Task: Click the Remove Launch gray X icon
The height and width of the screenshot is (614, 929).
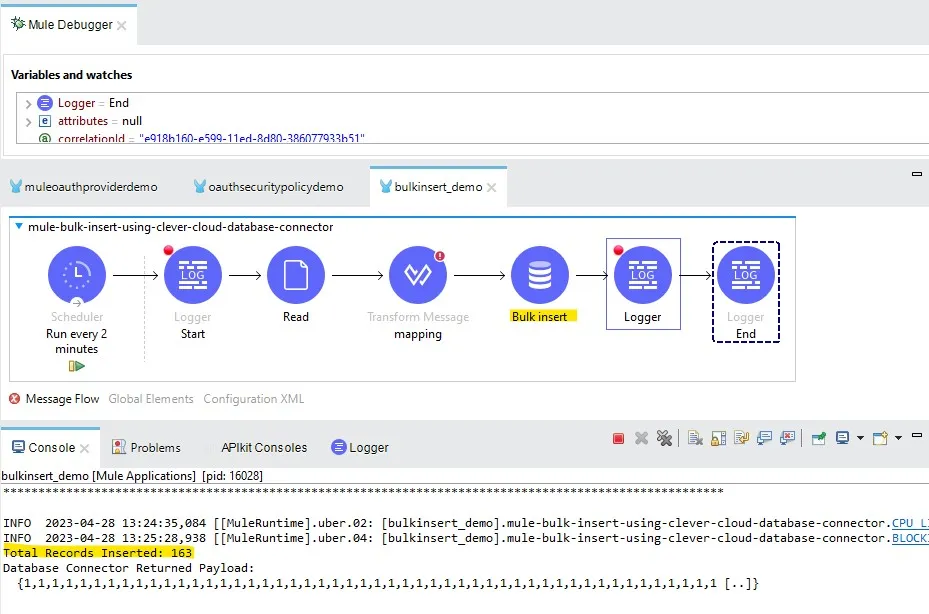Action: (641, 439)
